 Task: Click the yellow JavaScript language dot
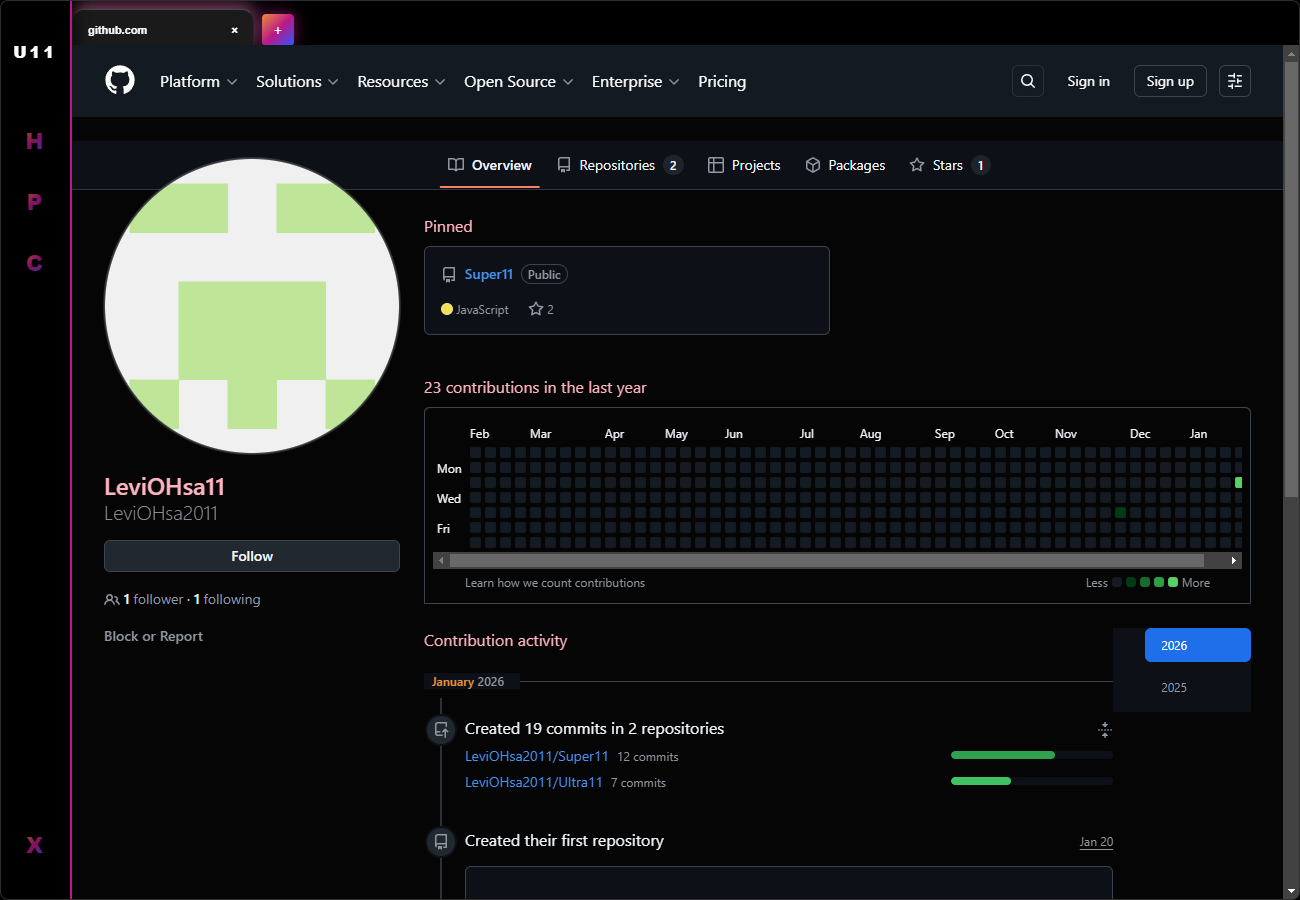[447, 309]
